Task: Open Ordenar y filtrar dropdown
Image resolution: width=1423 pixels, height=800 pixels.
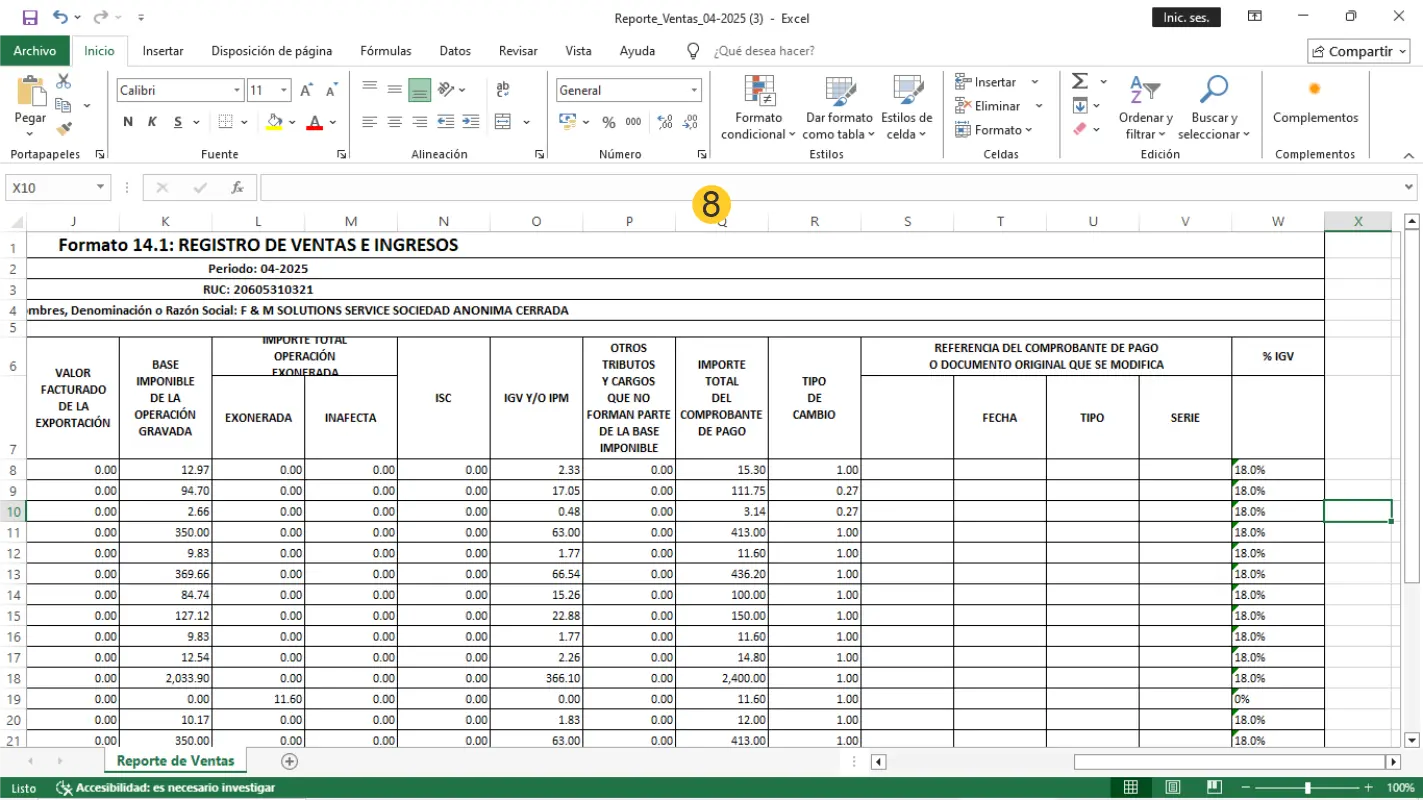Action: click(x=1145, y=108)
